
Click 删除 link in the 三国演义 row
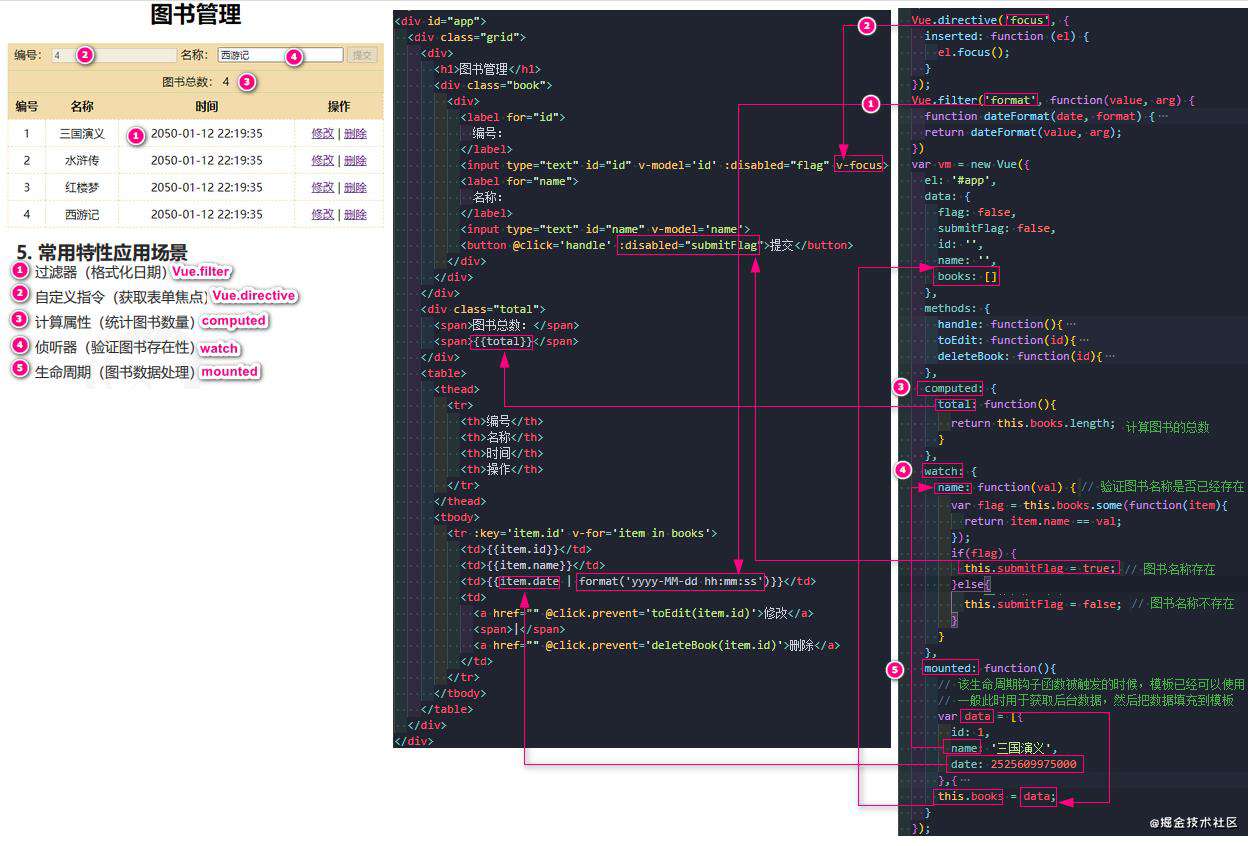[x=355, y=133]
